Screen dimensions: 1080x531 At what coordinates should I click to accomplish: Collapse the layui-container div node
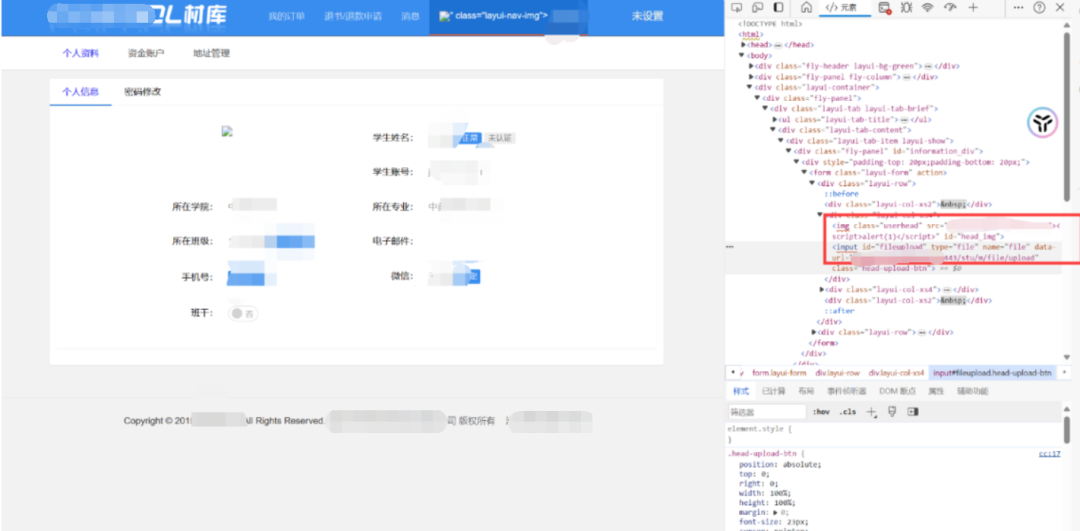pos(750,87)
